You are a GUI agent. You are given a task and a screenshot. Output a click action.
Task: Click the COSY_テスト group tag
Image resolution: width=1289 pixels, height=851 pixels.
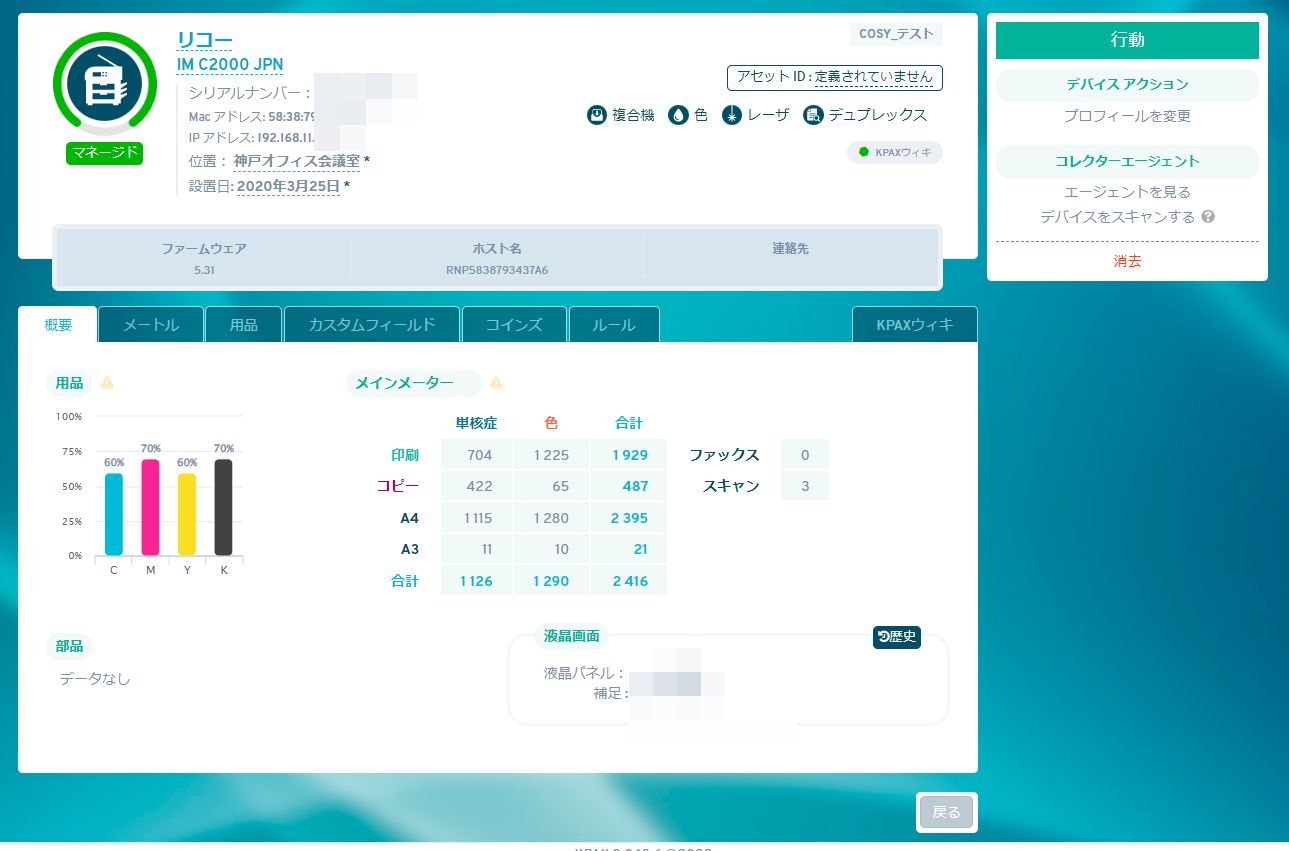coord(896,34)
